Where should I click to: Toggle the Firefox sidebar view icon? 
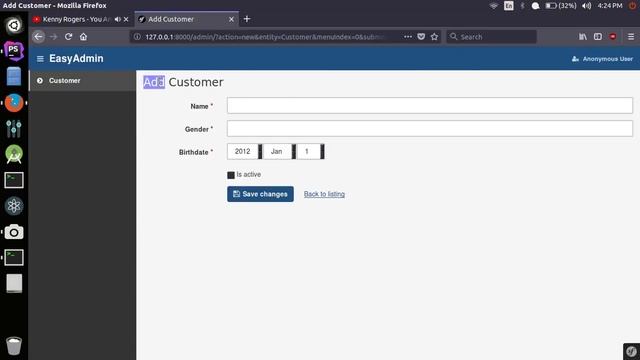coord(598,37)
